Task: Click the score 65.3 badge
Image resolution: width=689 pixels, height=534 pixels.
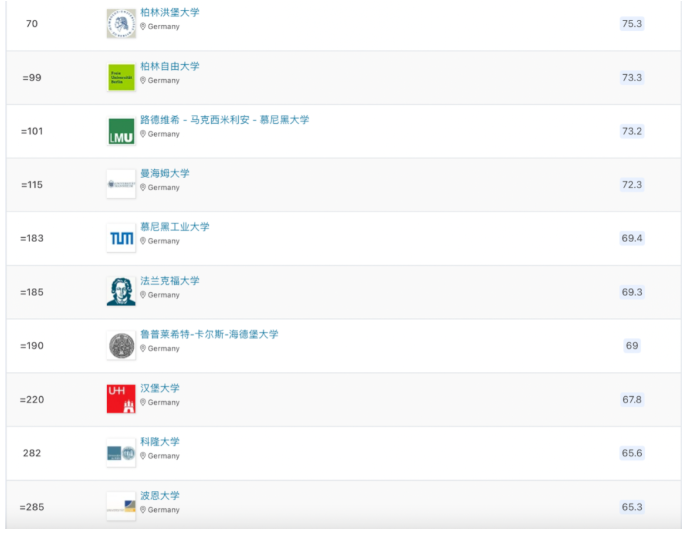Action: 632,507
